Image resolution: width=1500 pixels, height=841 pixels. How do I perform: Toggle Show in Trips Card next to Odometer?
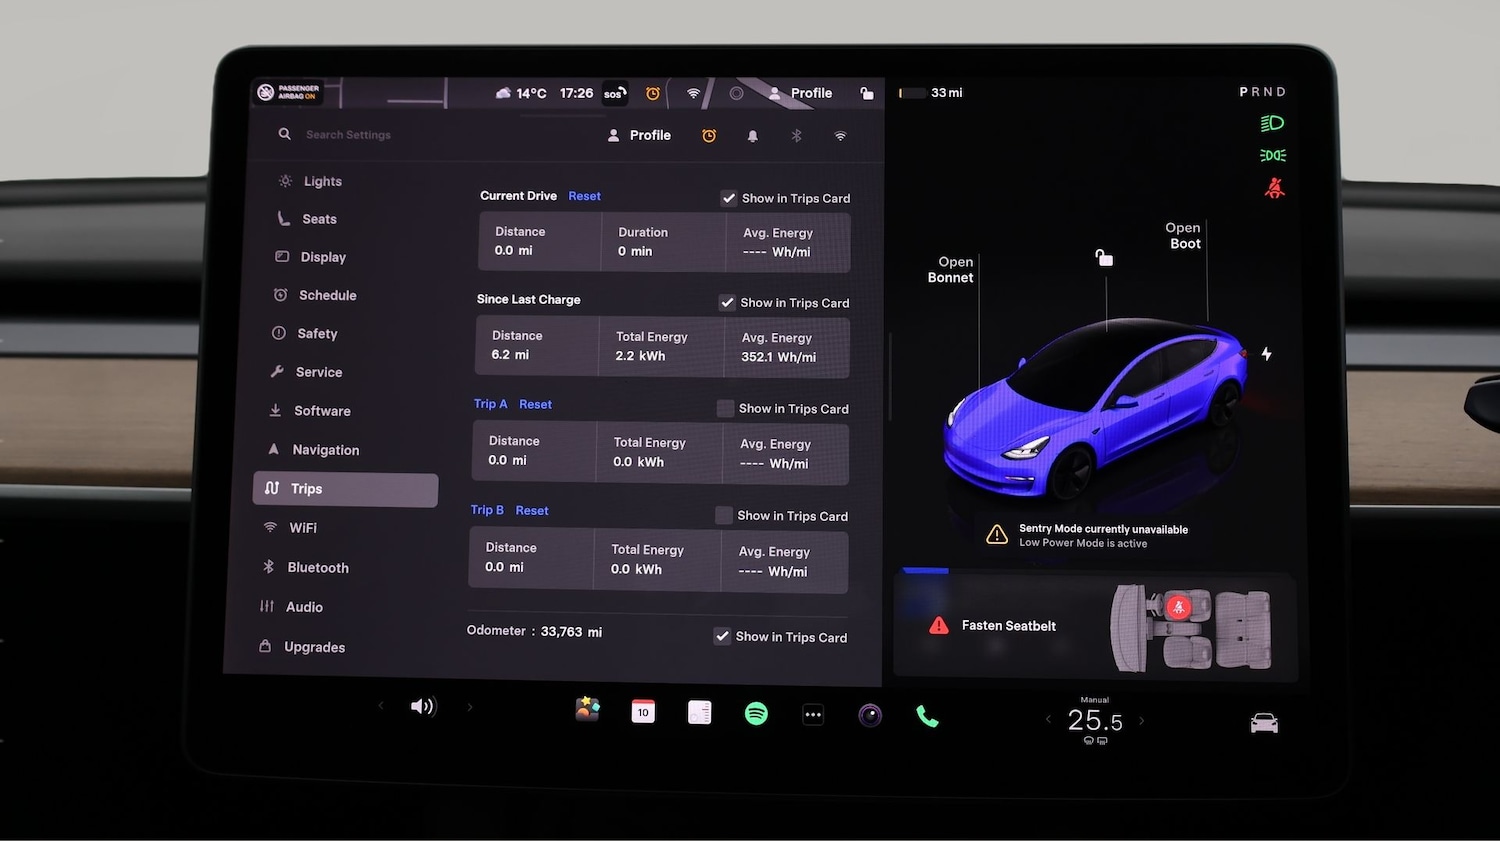coord(722,636)
